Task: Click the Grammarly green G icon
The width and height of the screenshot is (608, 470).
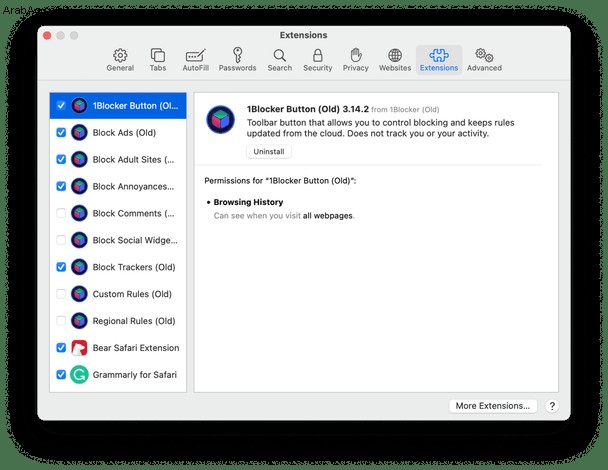Action: (x=79, y=375)
